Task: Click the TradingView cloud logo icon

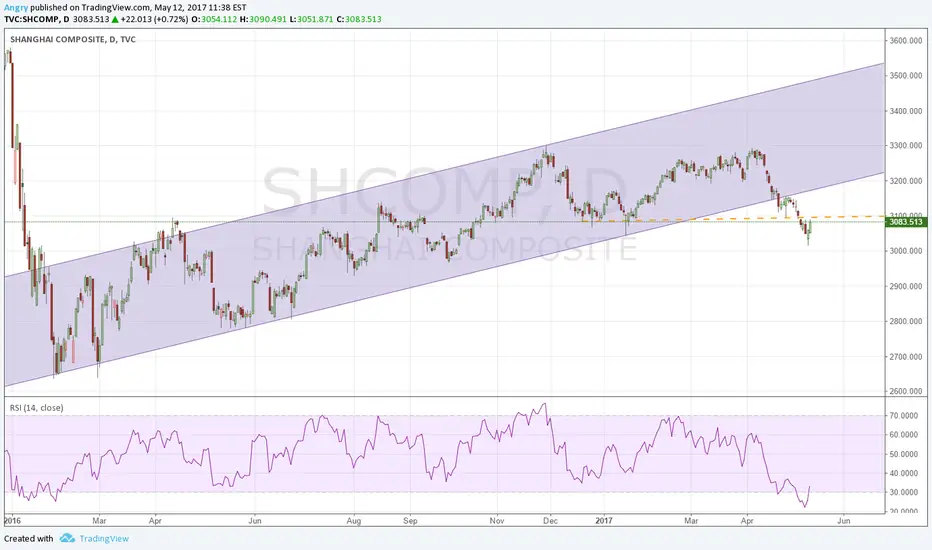Action: pyautogui.click(x=67, y=538)
